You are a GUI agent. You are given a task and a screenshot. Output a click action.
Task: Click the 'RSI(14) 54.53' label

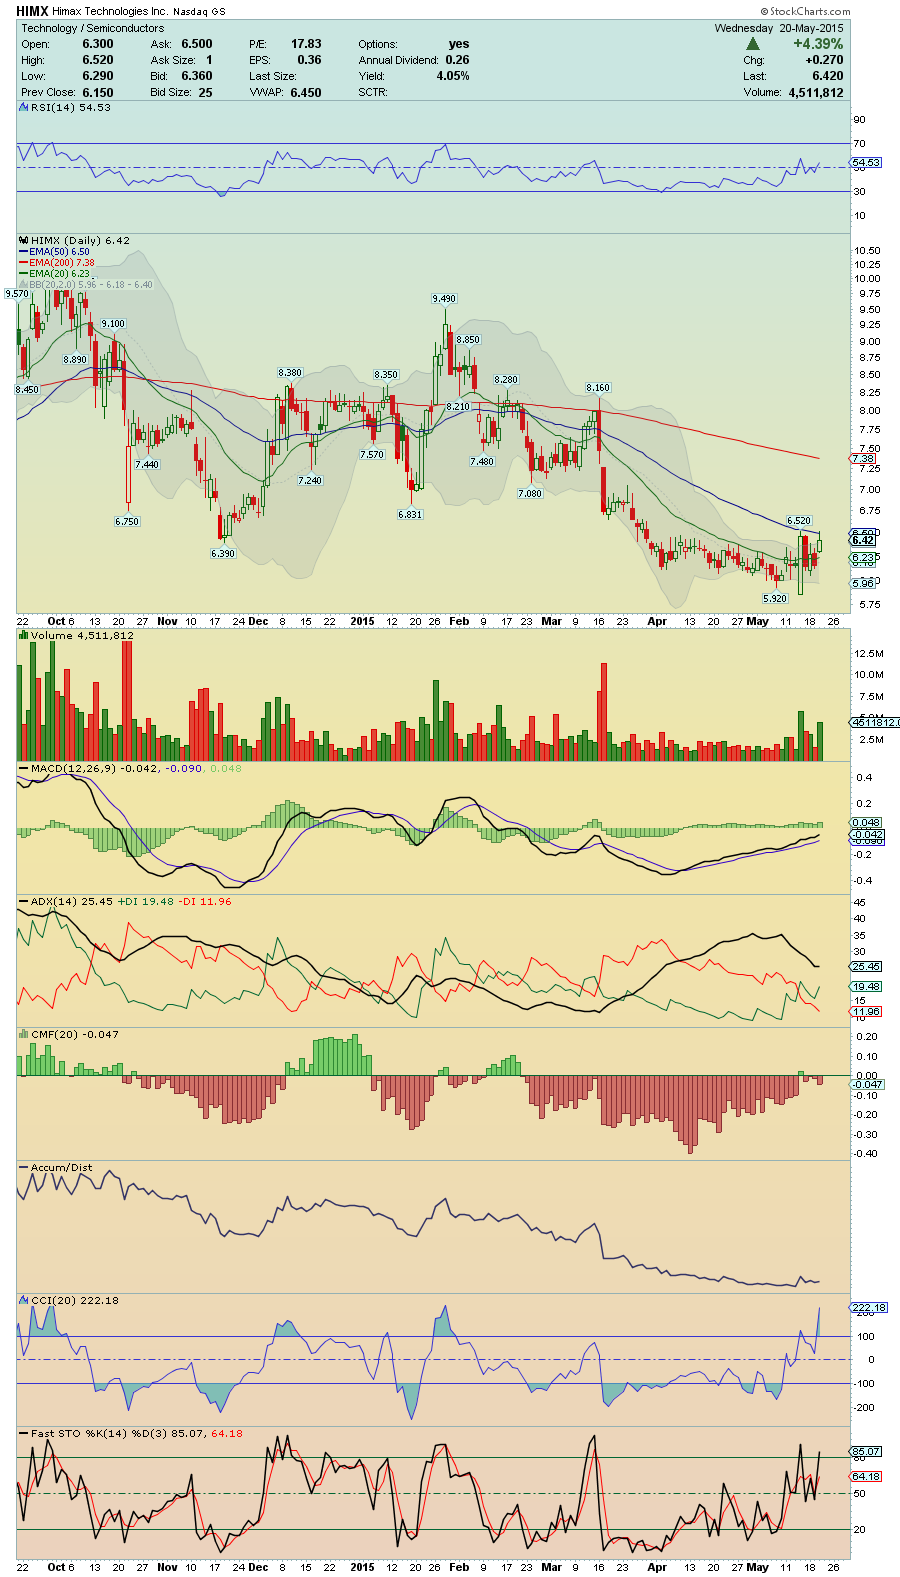coord(71,107)
